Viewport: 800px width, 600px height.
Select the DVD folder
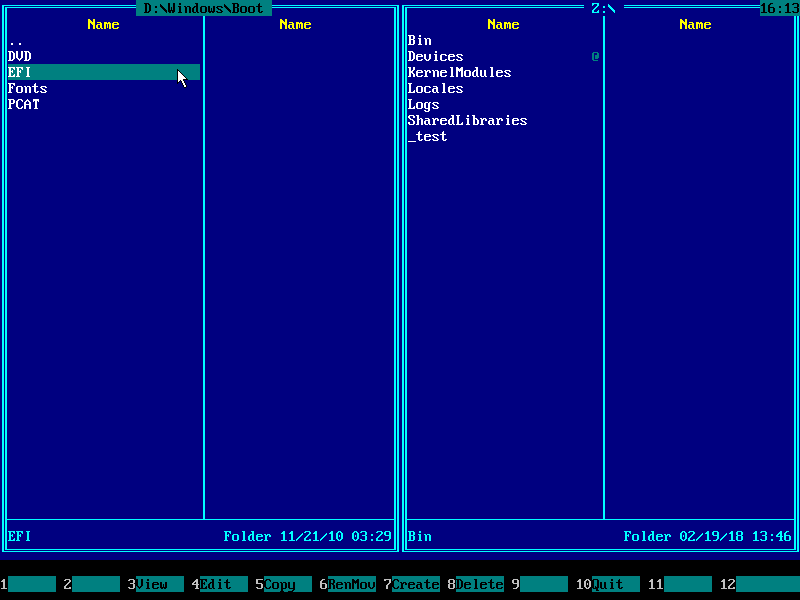[x=22, y=56]
